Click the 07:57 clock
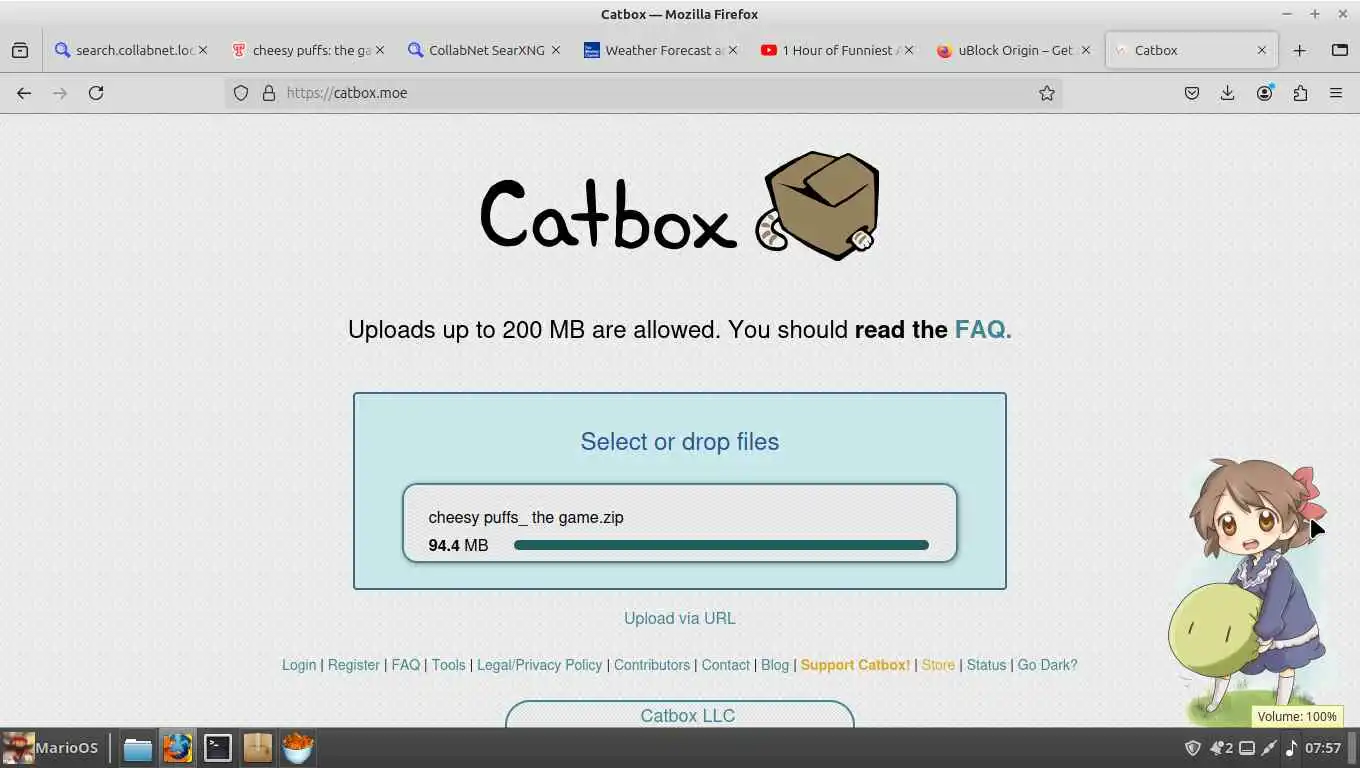Viewport: 1360px width, 768px height. (1323, 748)
